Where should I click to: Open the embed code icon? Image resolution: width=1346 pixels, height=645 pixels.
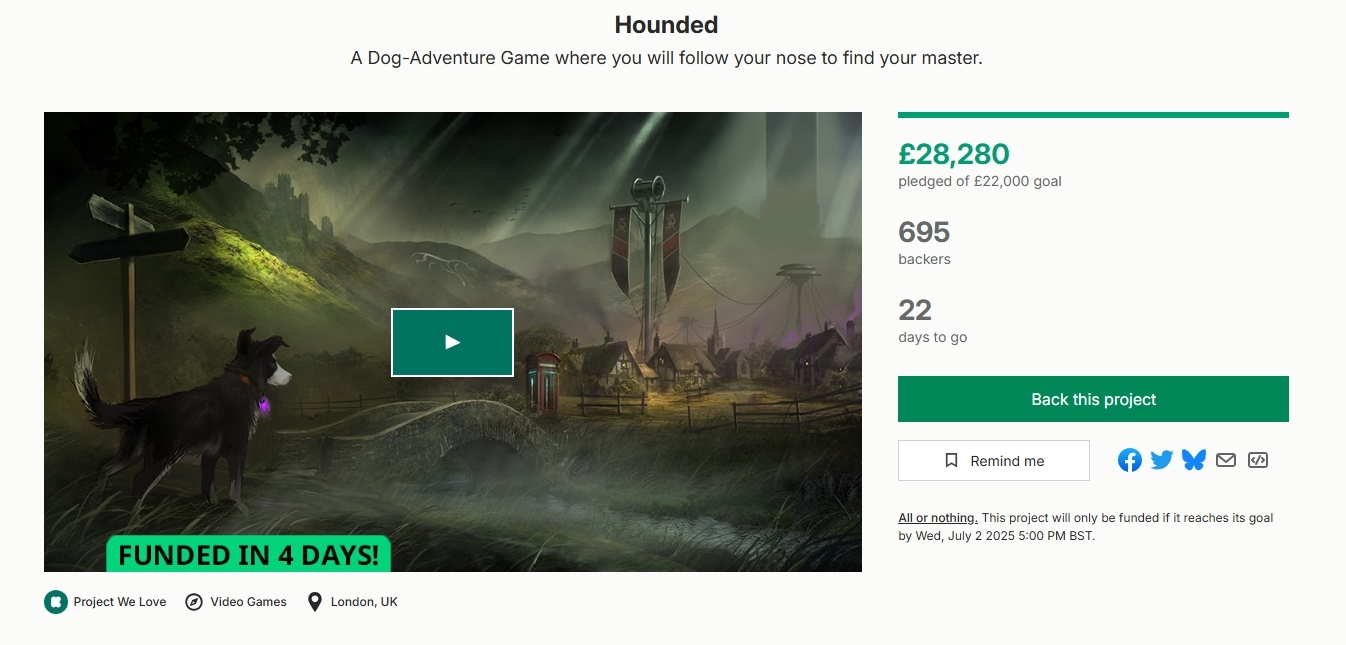point(1258,460)
